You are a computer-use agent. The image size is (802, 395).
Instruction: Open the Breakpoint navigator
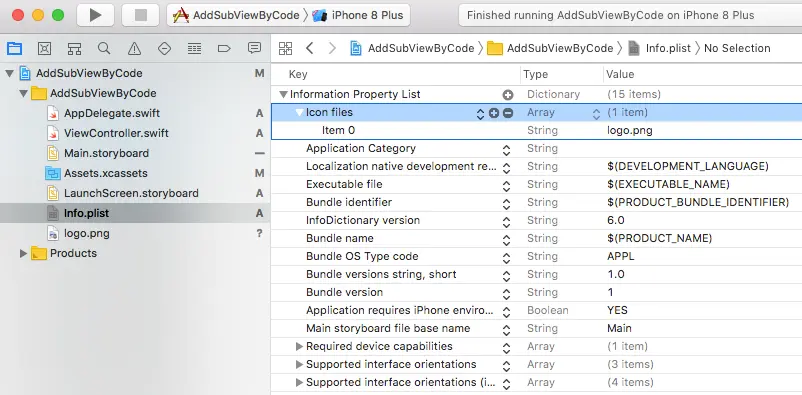224,49
